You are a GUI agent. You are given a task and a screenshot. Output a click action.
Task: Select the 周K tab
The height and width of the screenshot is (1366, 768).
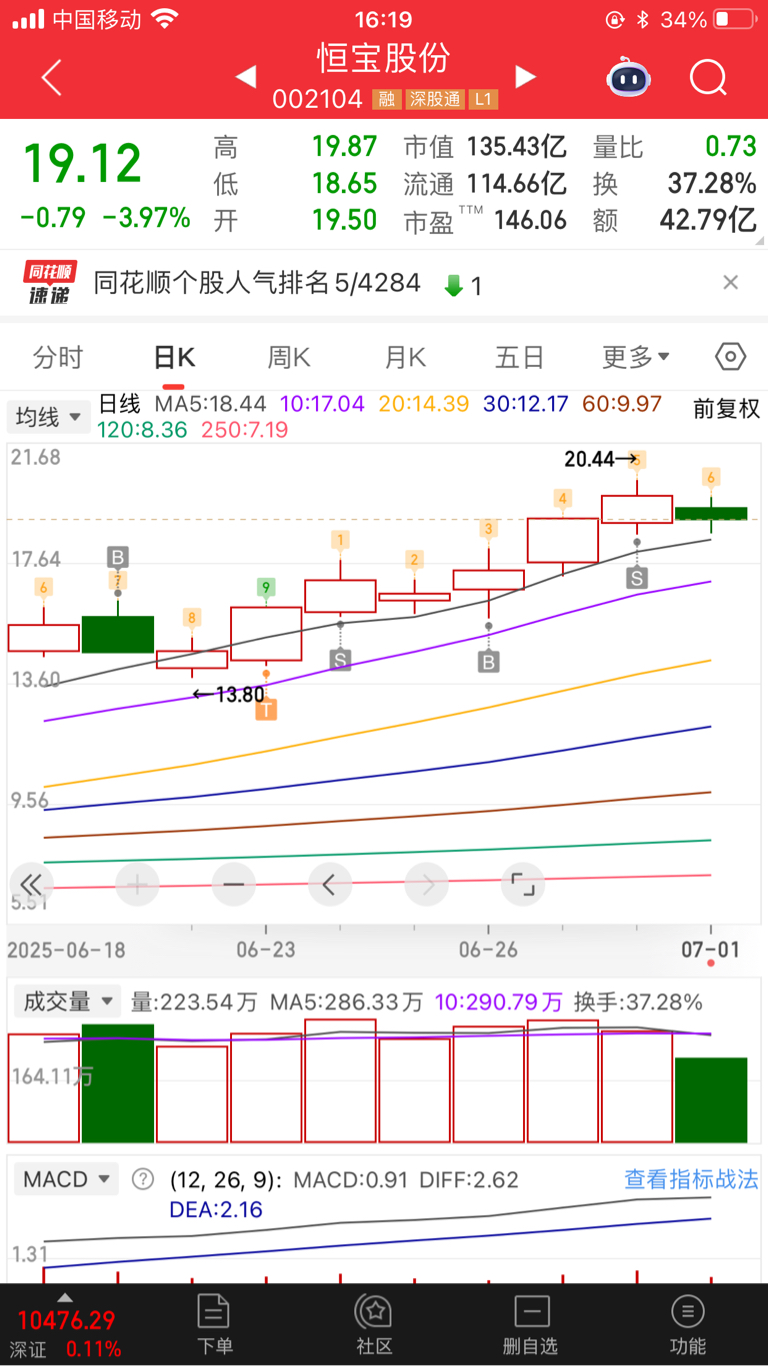[289, 357]
